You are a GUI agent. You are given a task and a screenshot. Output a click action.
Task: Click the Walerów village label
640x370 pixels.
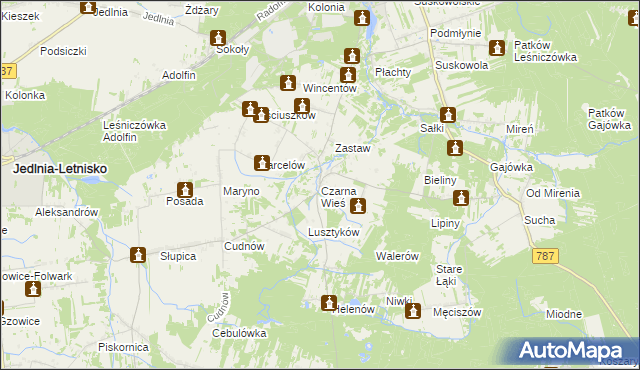coord(397,256)
